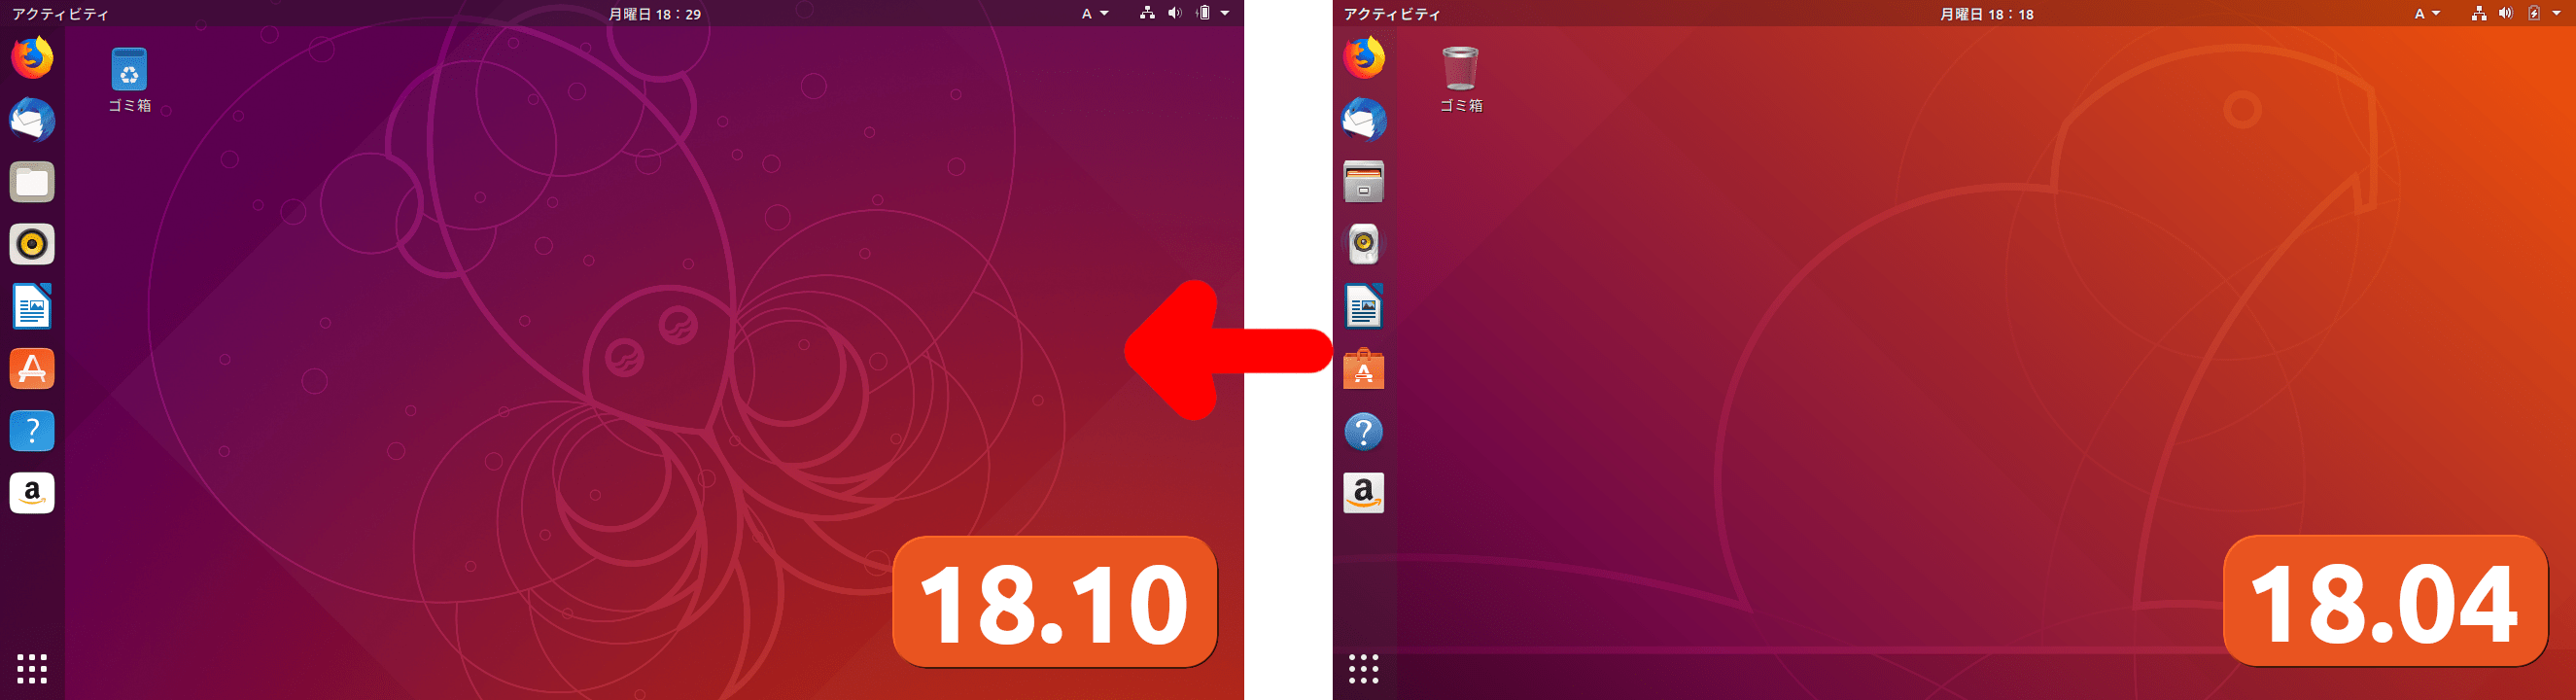The image size is (2576, 700).
Task: Click battery icon in 18.10 top bar
Action: [x=1204, y=13]
